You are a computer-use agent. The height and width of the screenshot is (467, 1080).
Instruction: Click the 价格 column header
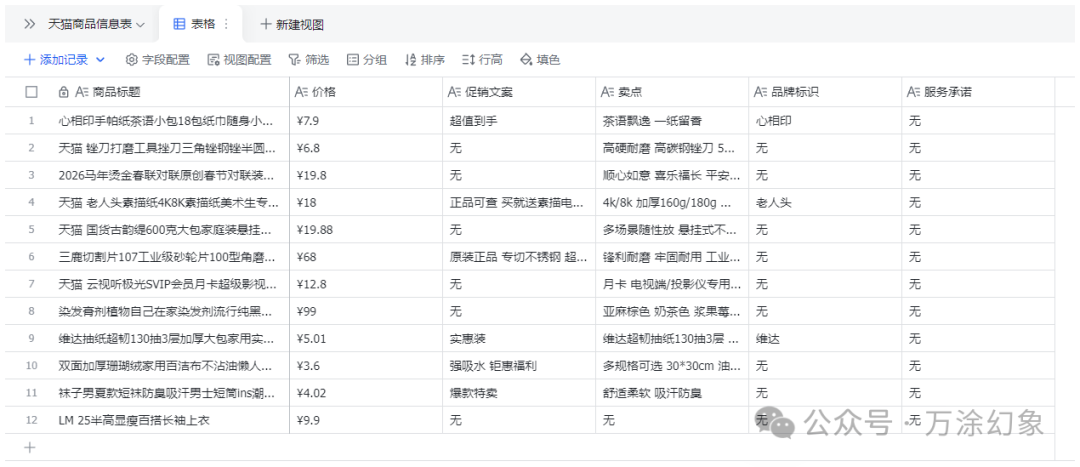click(x=366, y=92)
